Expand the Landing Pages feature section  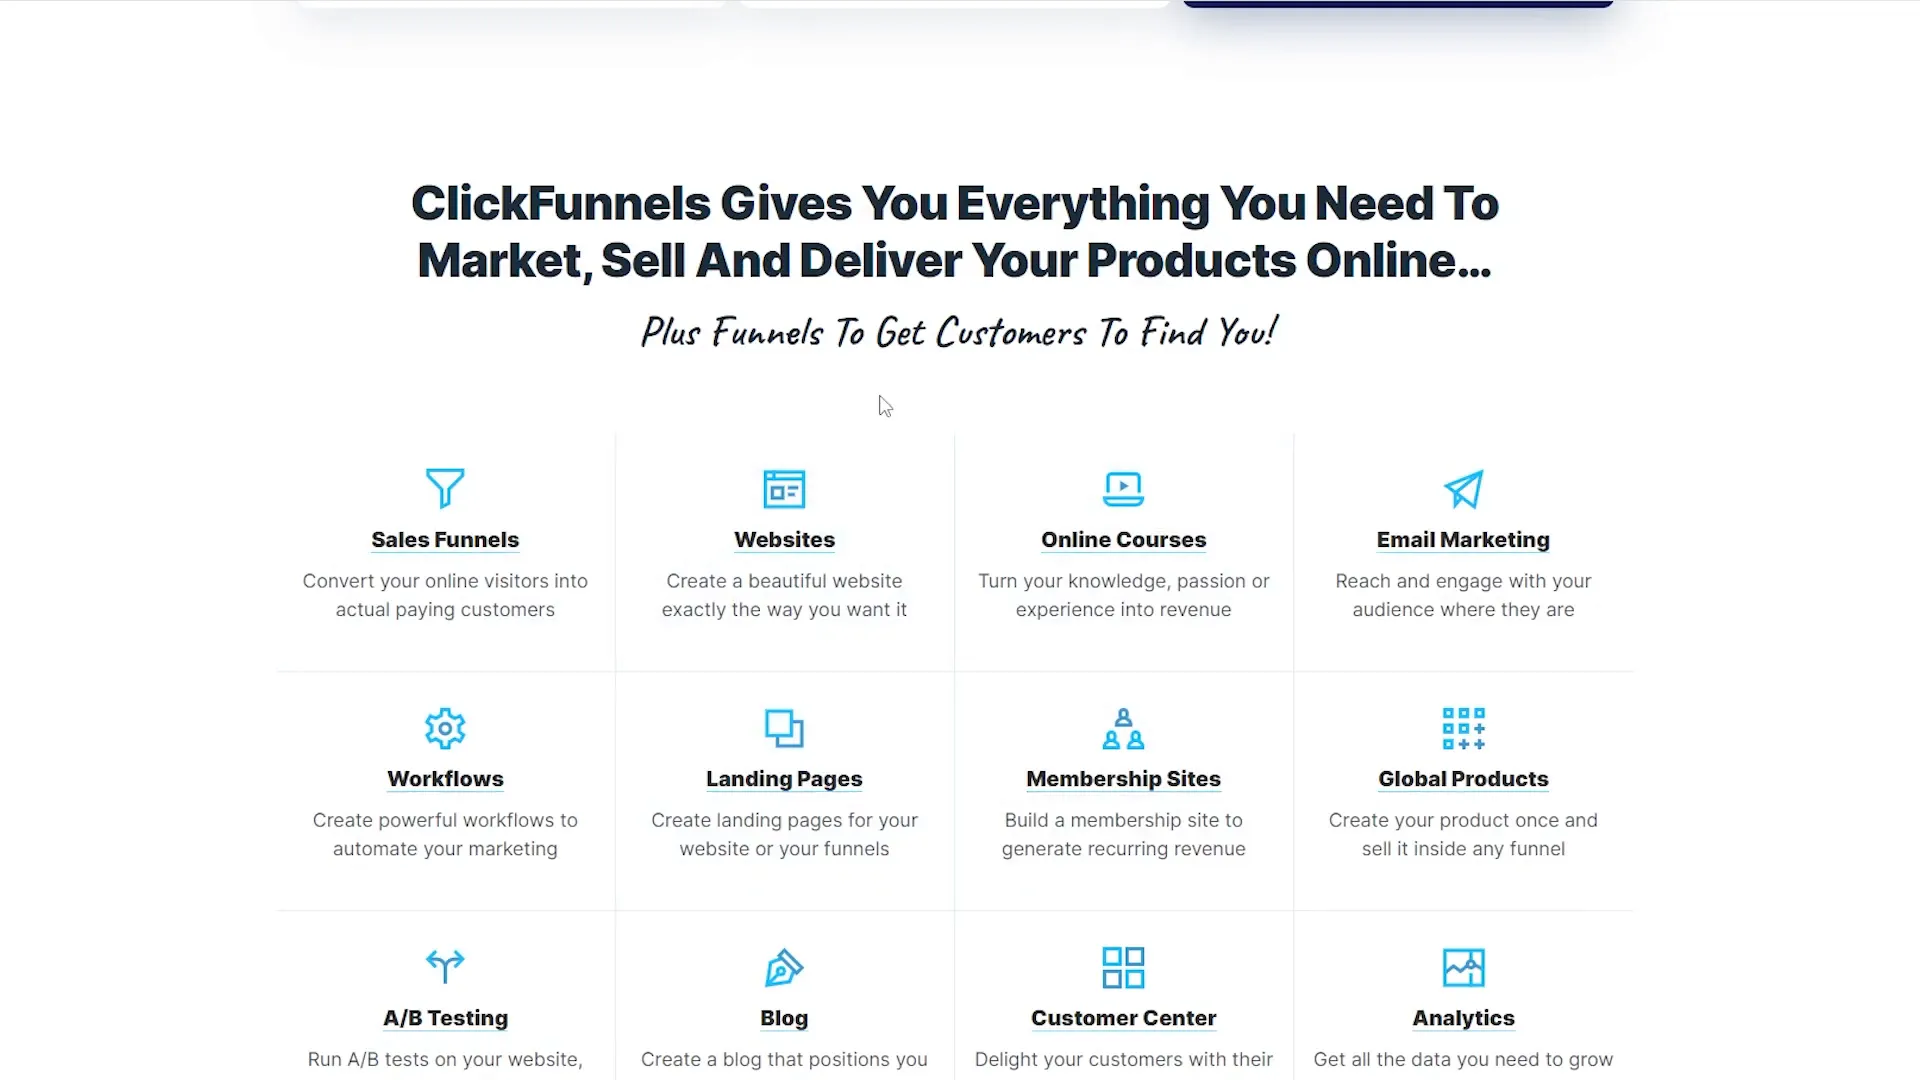pos(785,778)
